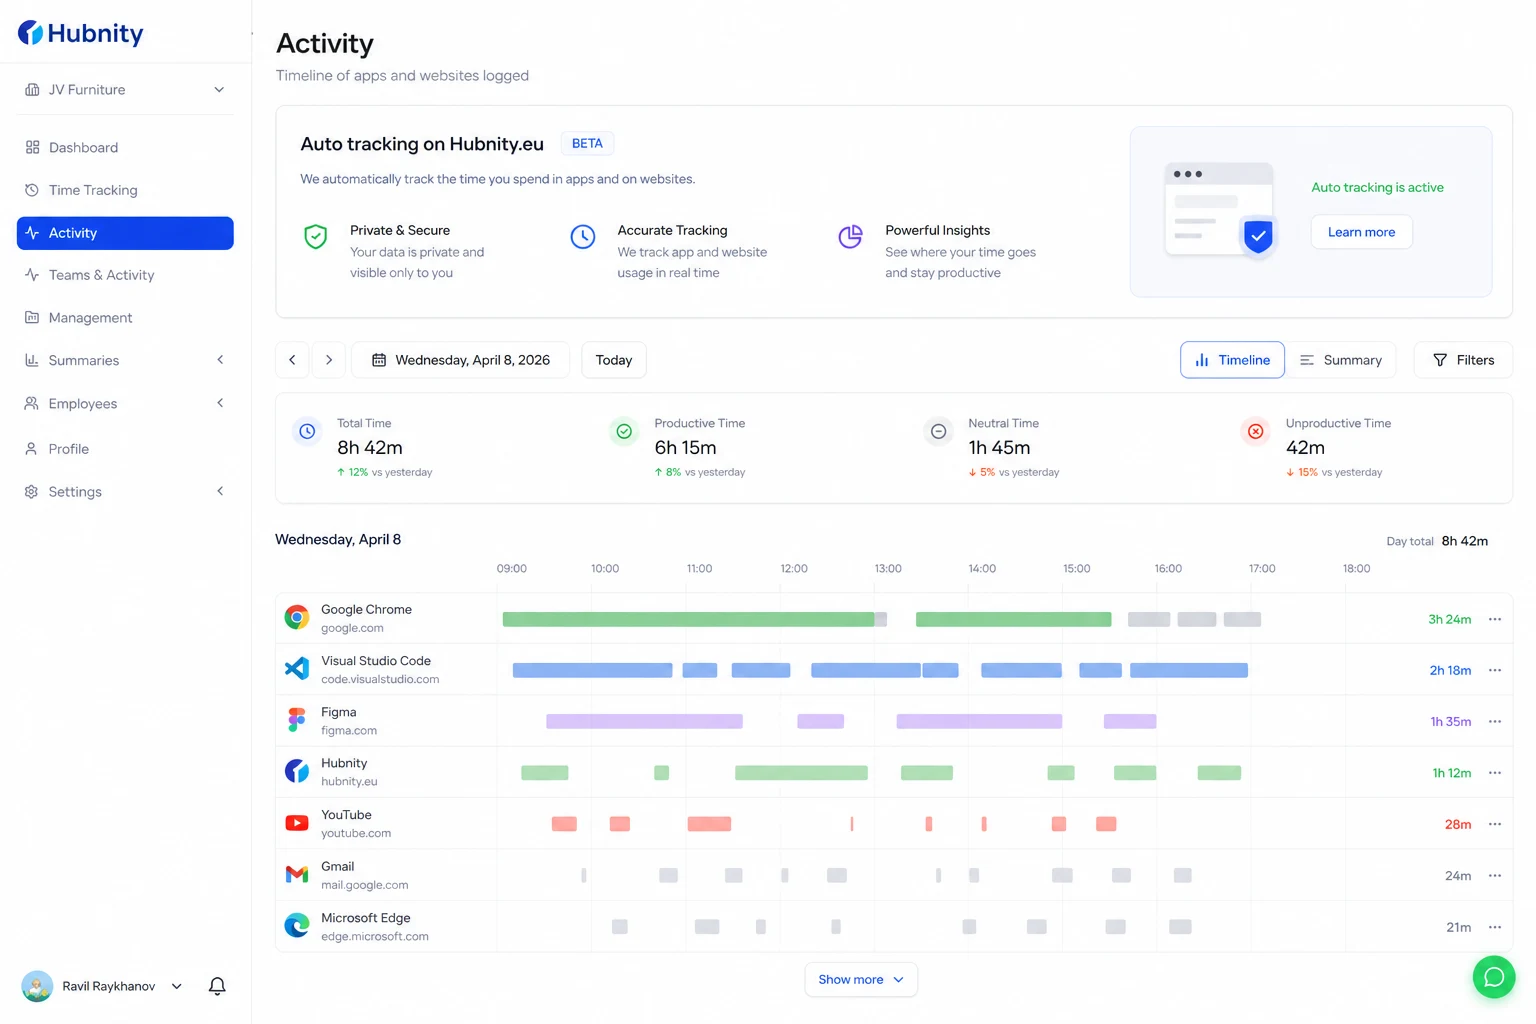Click the first purple Figma timeline bar

(644, 721)
